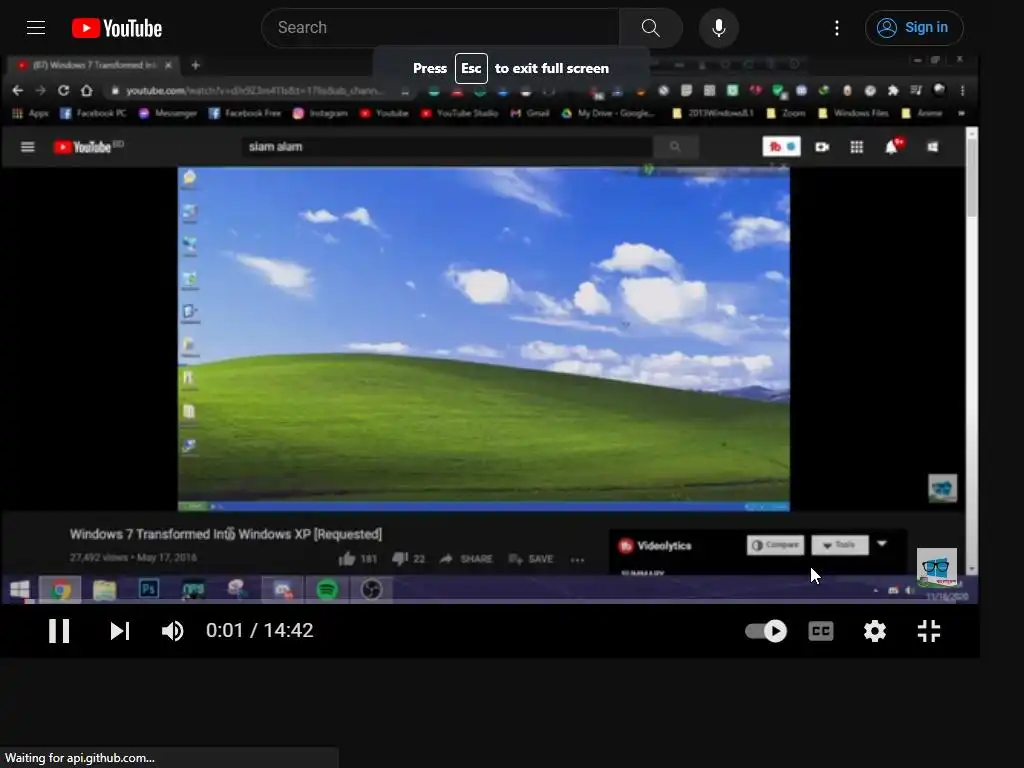
Task: Open the recorded Chrome extensions puzzle icon
Action: tap(893, 90)
